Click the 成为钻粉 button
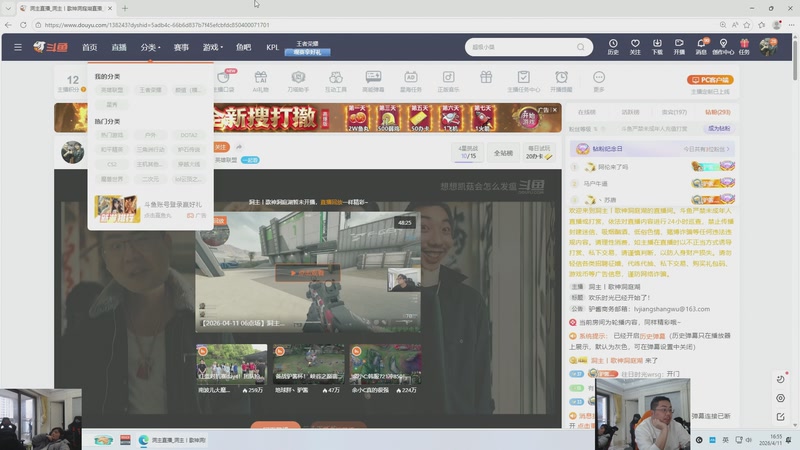The width and height of the screenshot is (800, 450). point(718,129)
